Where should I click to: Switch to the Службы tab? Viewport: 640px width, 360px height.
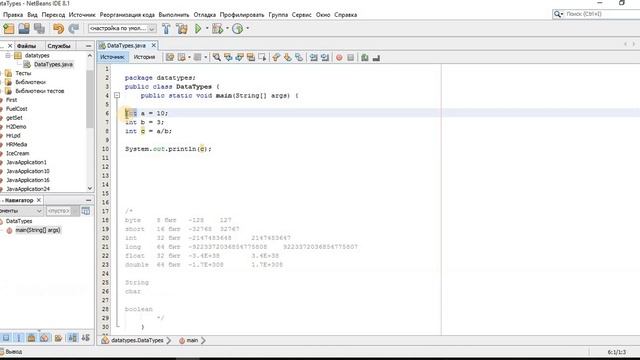point(59,46)
